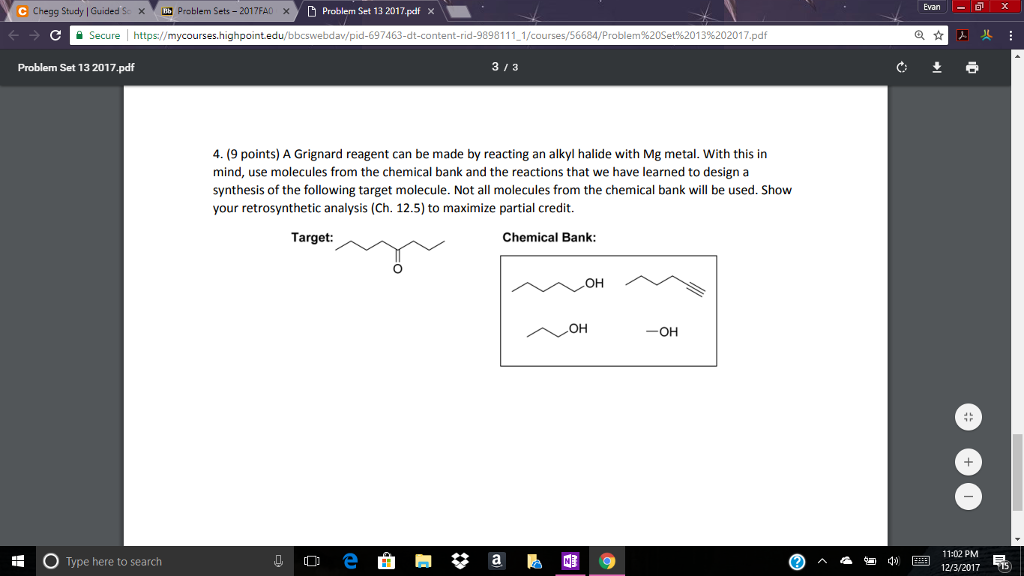Rotate the PDF page
The image size is (1024, 576).
(x=902, y=67)
